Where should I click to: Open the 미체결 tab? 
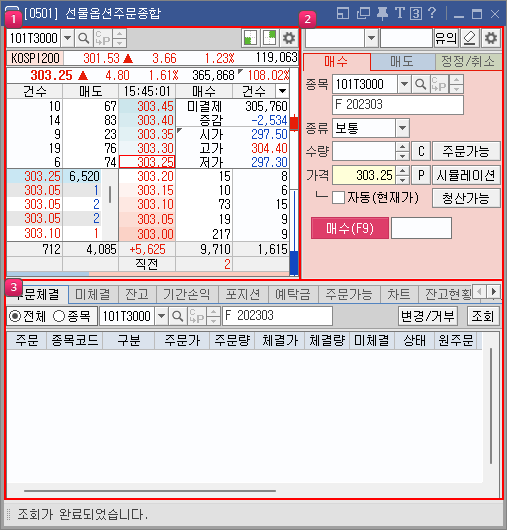point(93,294)
